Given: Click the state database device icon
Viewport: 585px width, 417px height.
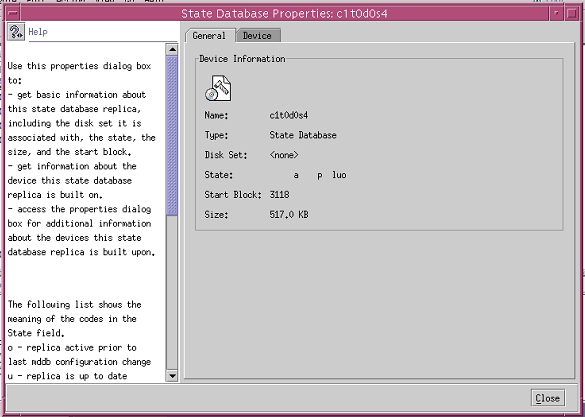Looking at the screenshot, I should [x=218, y=88].
